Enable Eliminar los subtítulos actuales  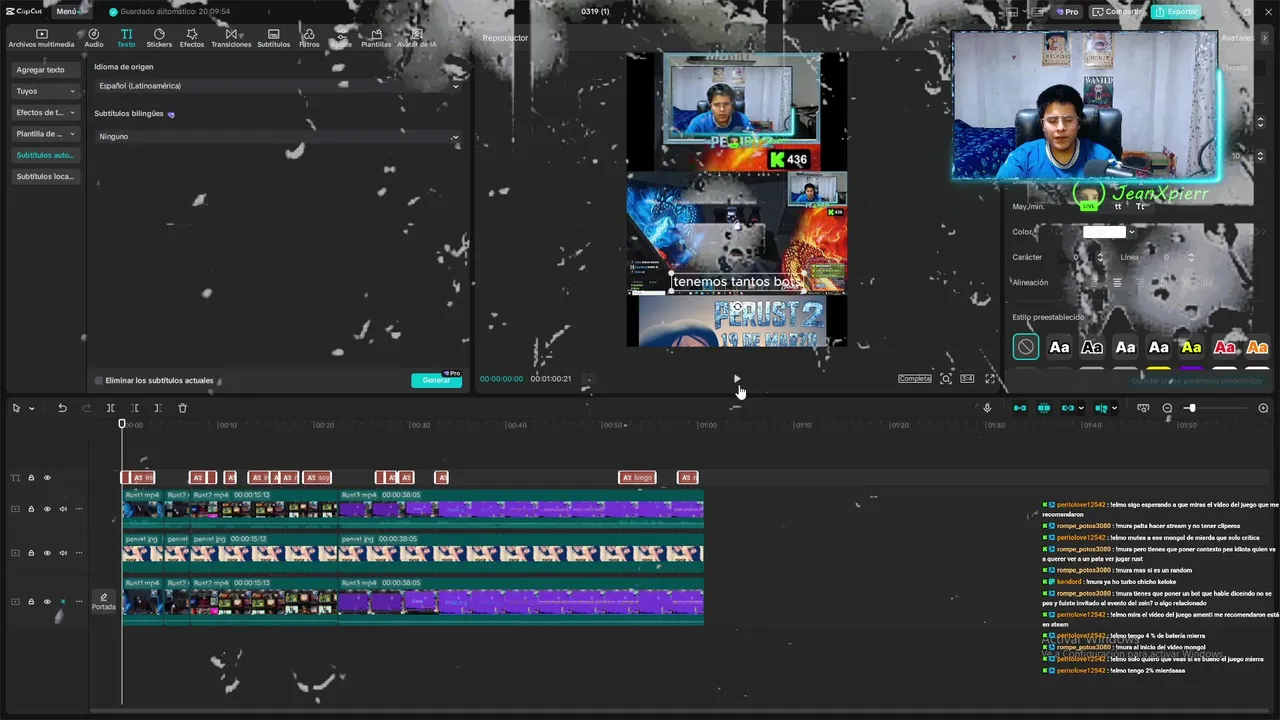[99, 381]
